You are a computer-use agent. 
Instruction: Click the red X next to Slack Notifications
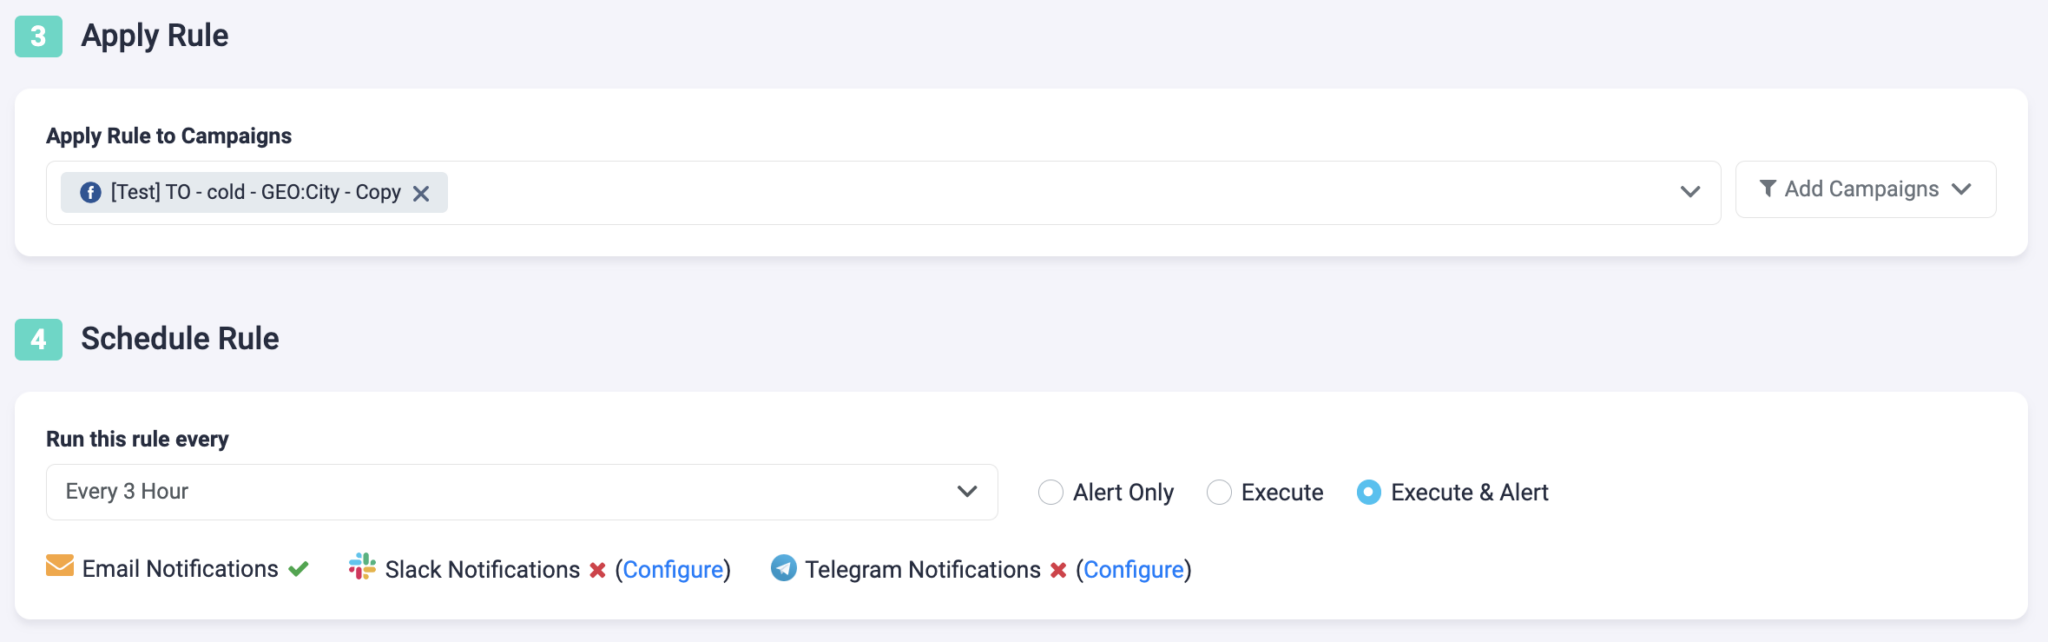pos(597,569)
